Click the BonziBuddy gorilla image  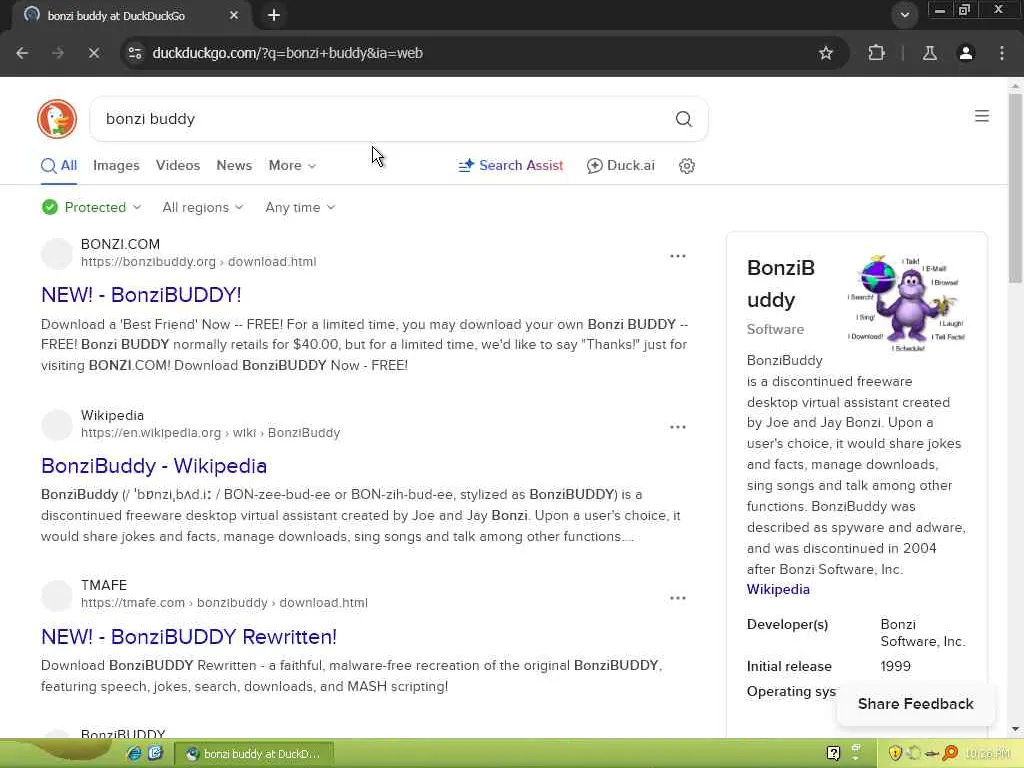(906, 302)
